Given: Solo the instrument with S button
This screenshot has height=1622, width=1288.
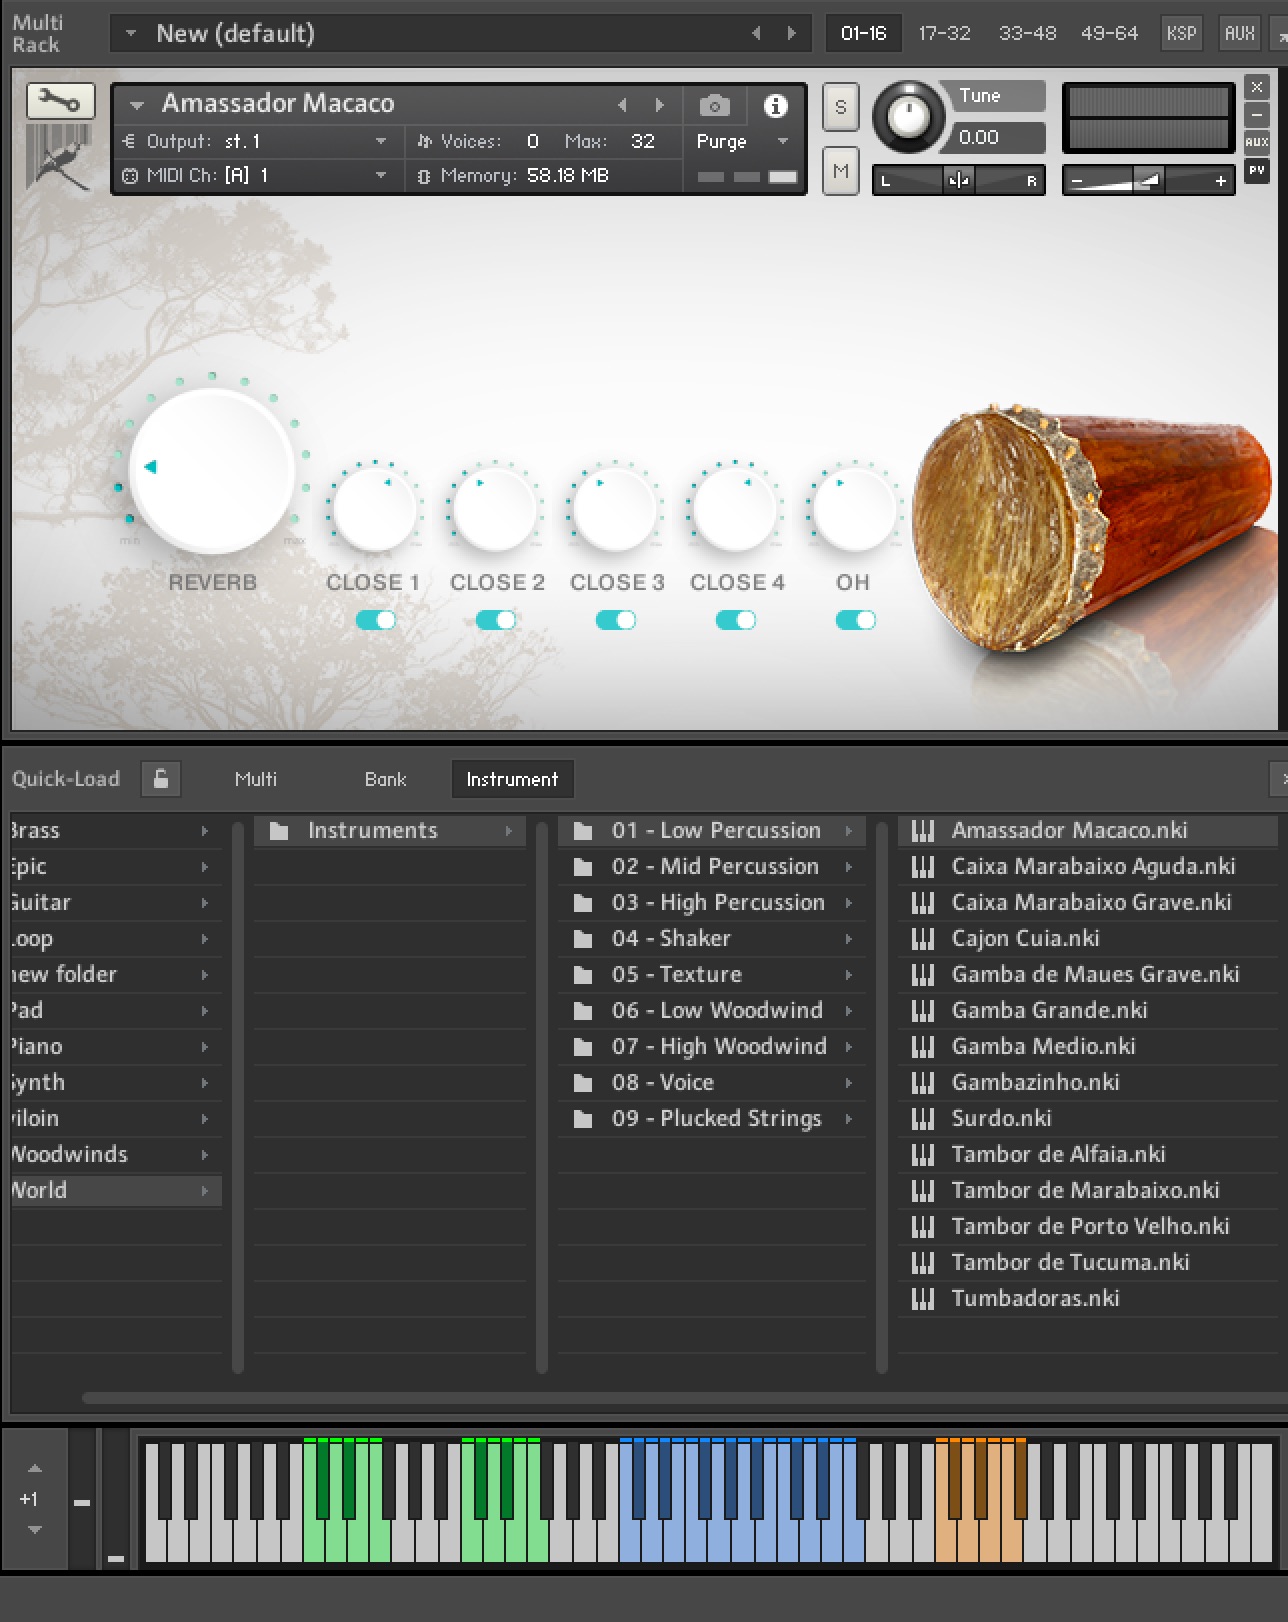Looking at the screenshot, I should 840,107.
